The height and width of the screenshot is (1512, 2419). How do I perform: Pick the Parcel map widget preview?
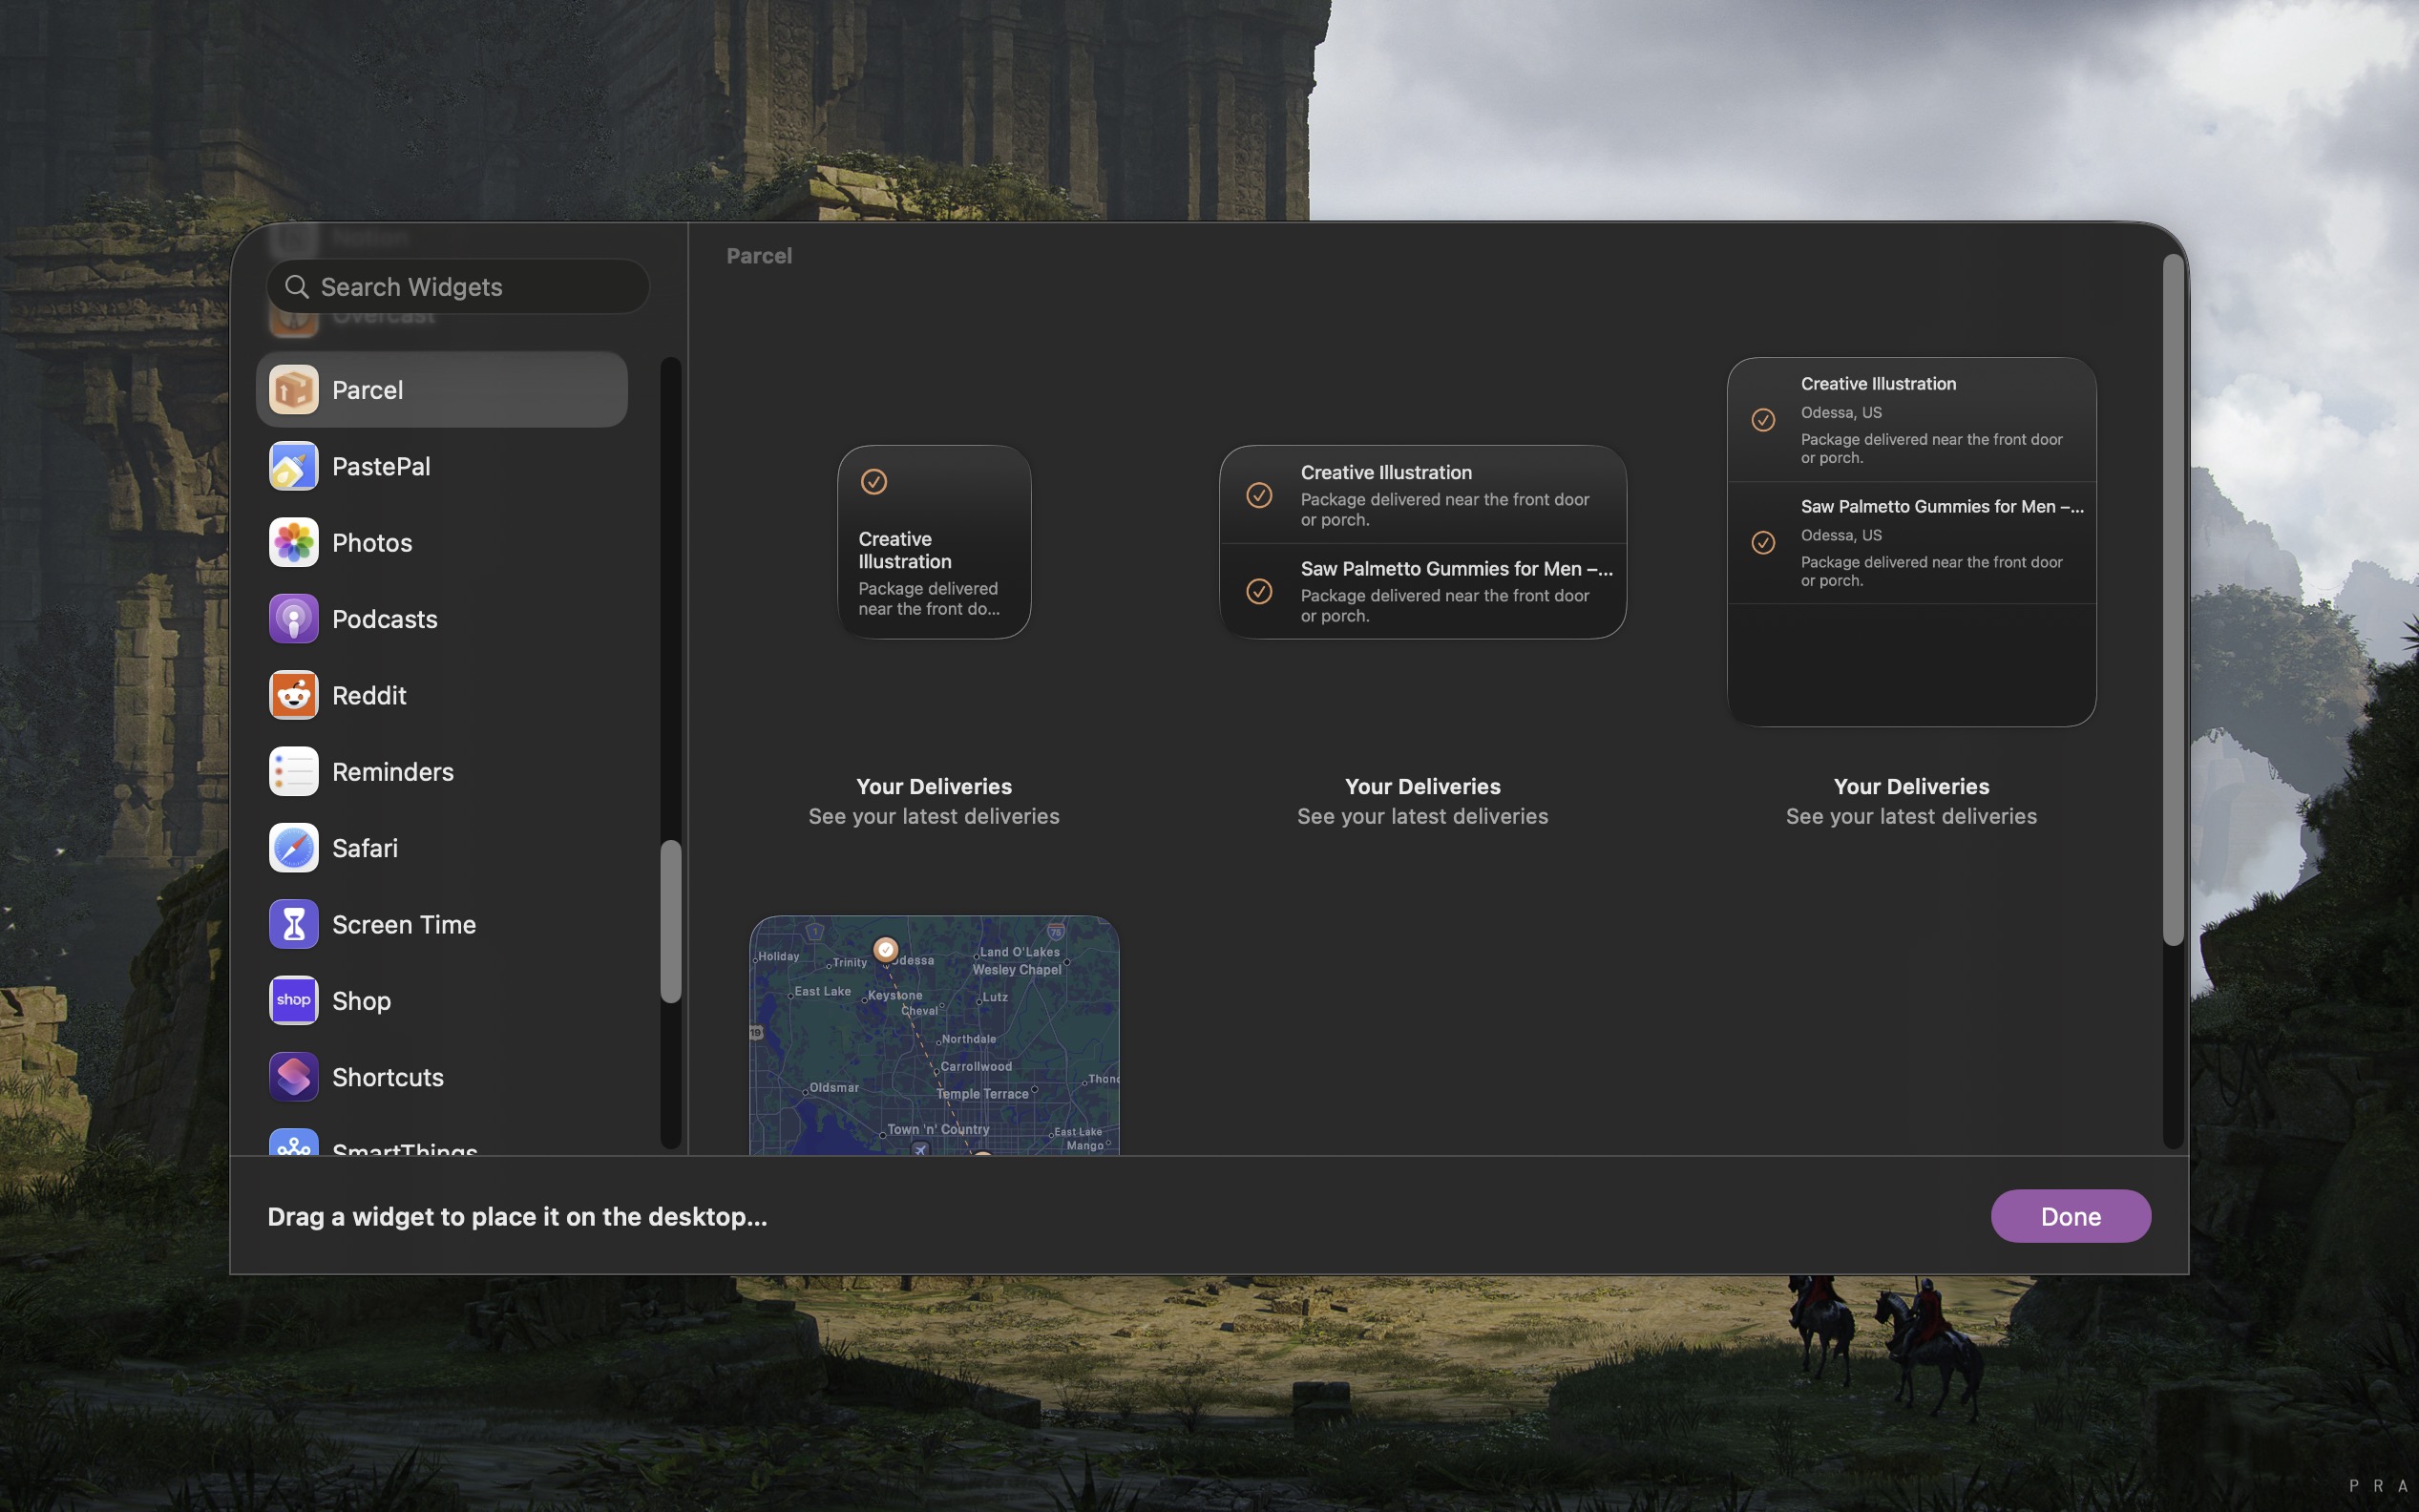pos(933,1035)
